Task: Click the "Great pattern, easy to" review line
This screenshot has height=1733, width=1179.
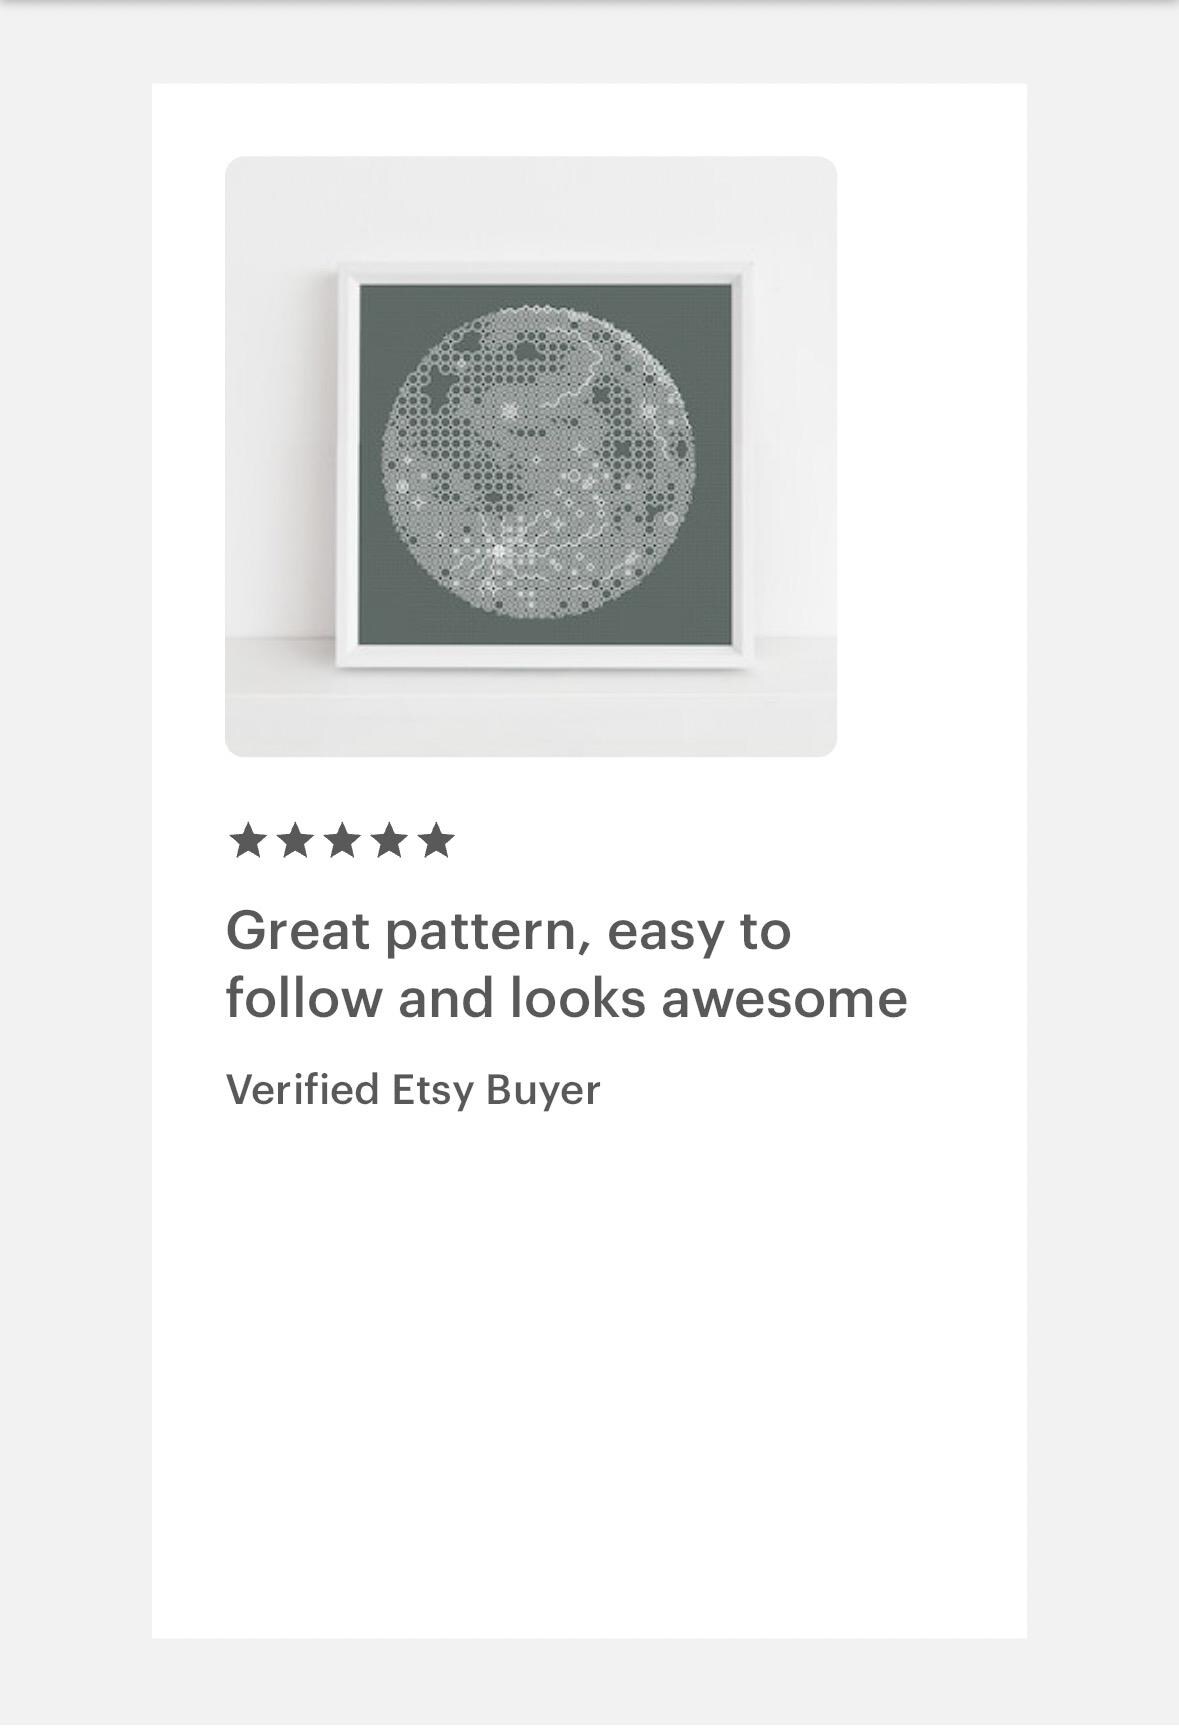Action: pos(509,932)
